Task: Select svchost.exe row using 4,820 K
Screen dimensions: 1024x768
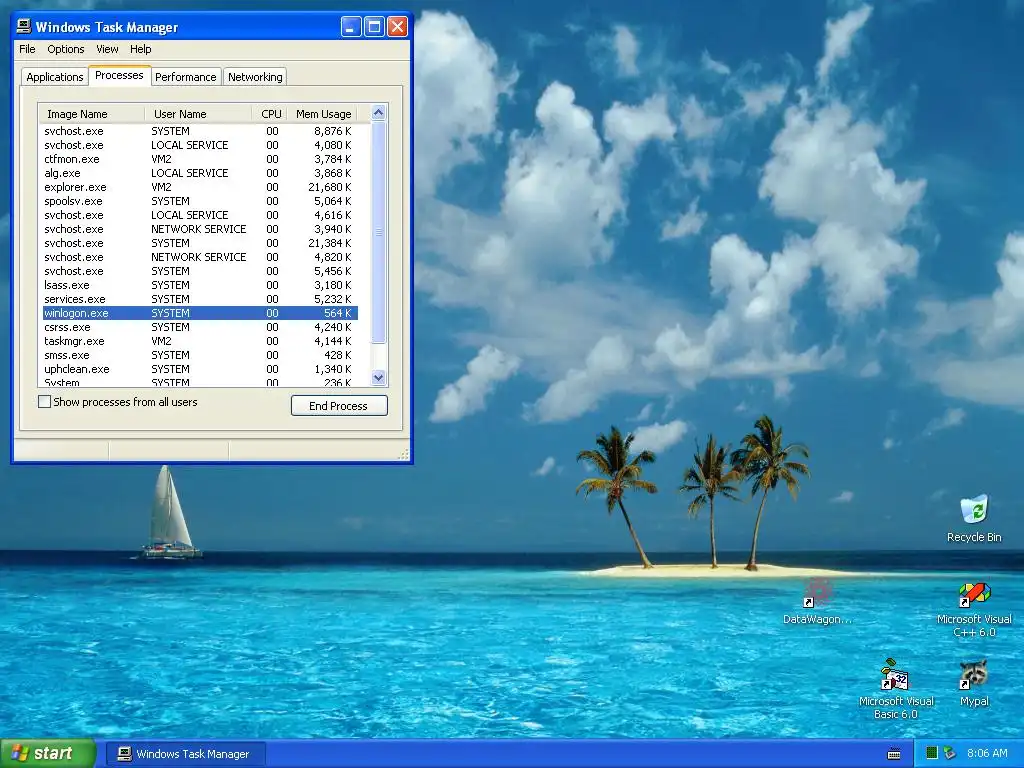Action: pyautogui.click(x=200, y=257)
